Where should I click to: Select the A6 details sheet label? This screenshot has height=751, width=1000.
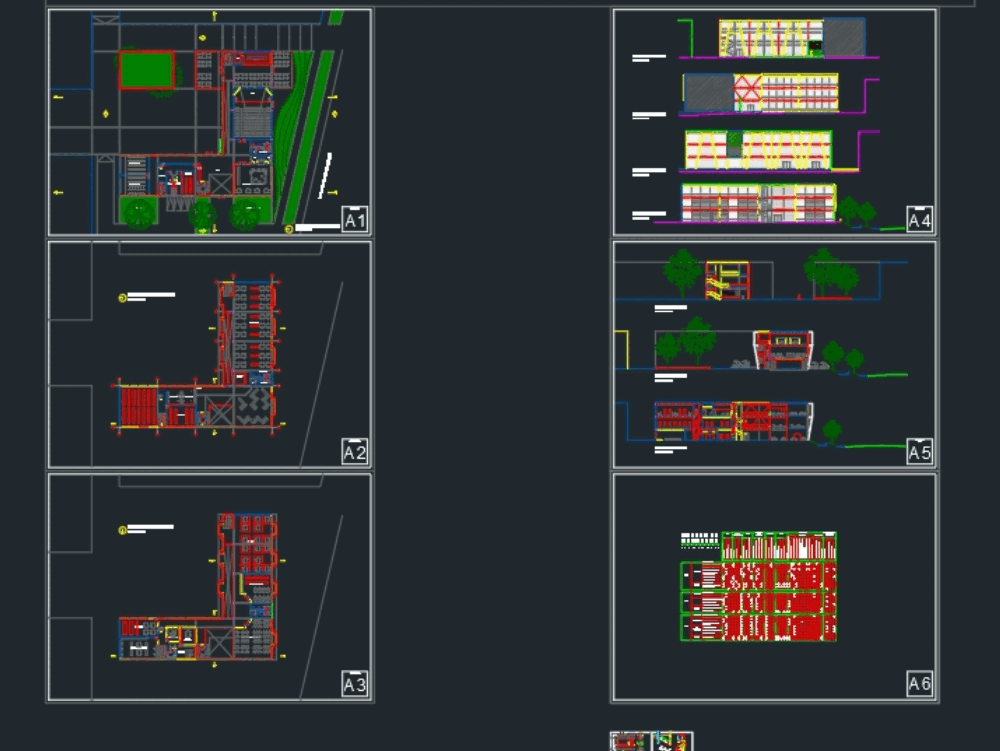click(x=920, y=685)
